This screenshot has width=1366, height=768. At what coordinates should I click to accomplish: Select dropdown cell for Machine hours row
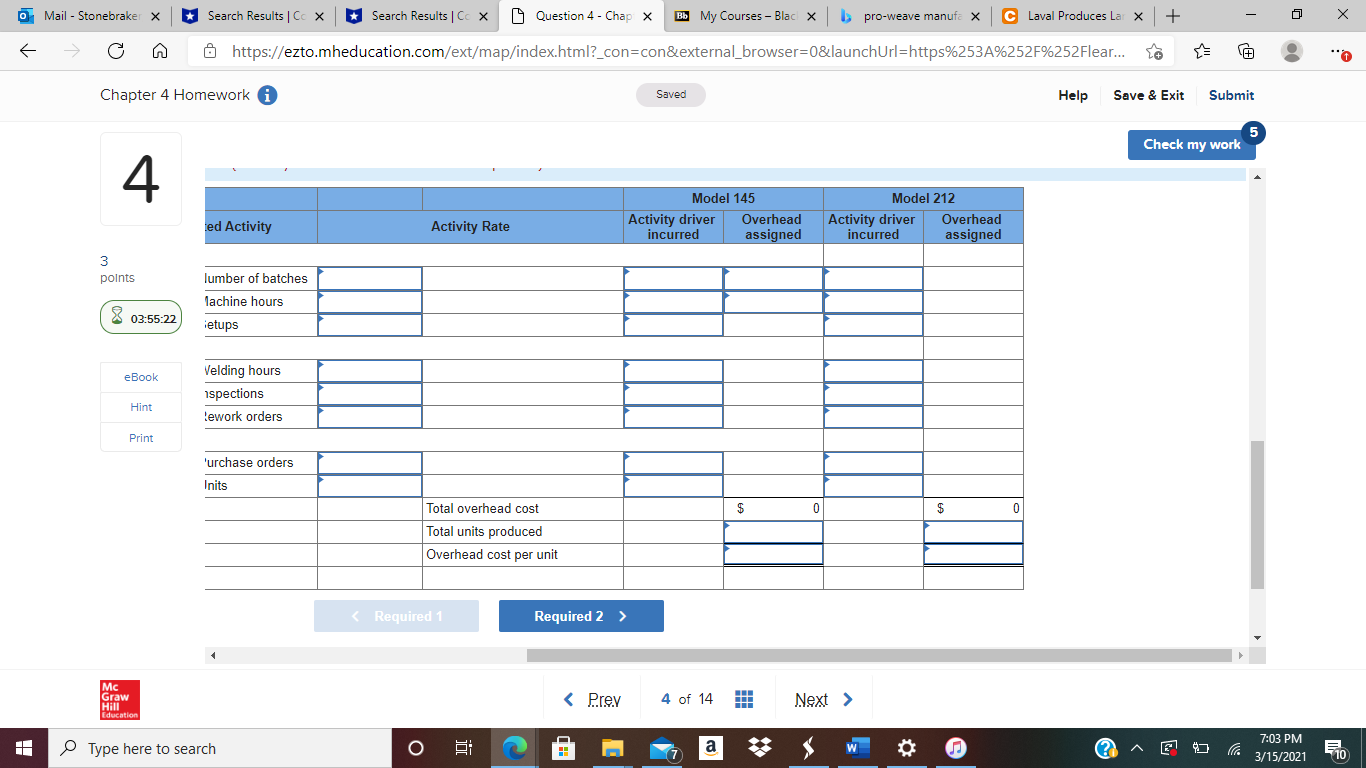pos(370,301)
